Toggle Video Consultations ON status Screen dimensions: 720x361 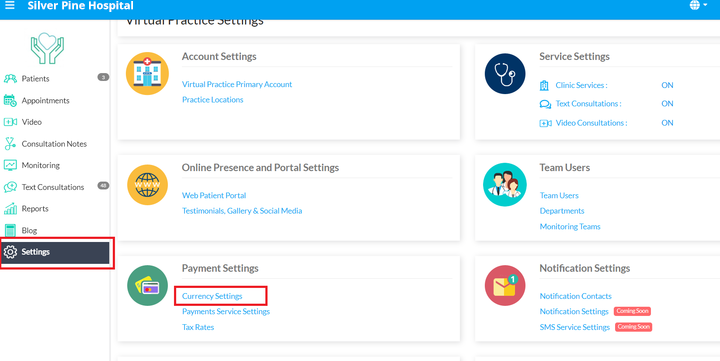point(667,123)
